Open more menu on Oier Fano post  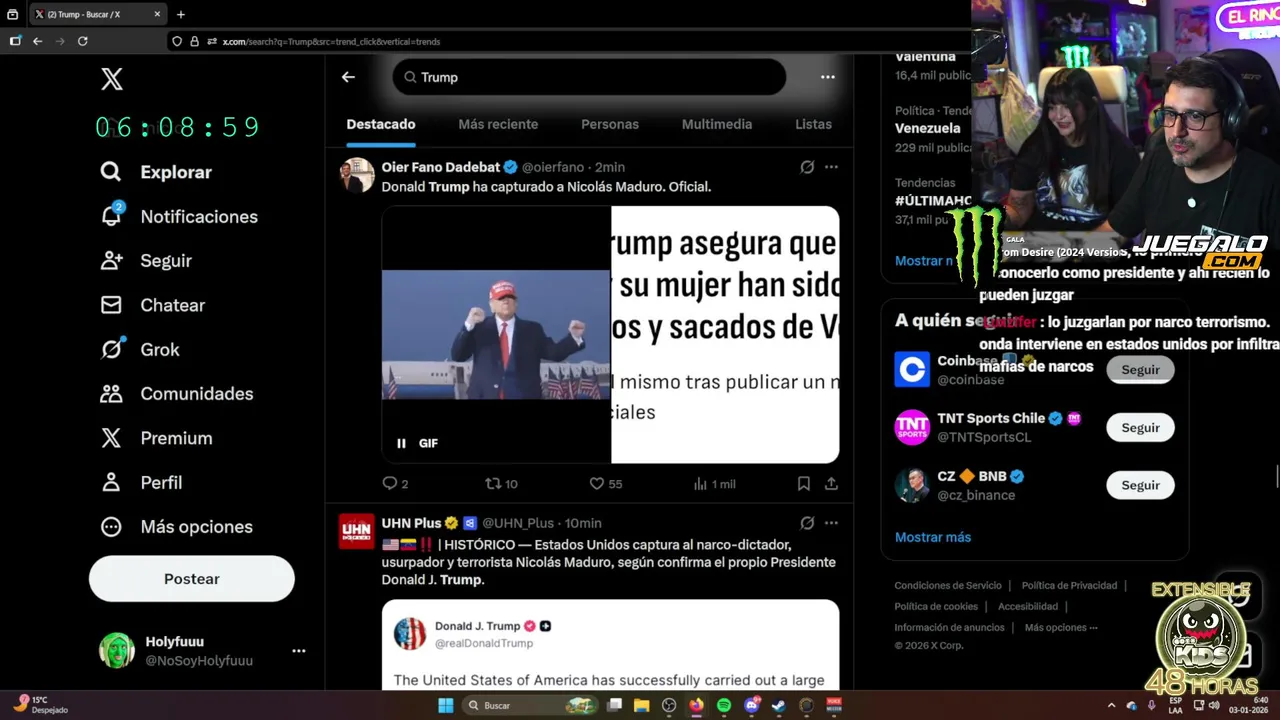[x=831, y=167]
